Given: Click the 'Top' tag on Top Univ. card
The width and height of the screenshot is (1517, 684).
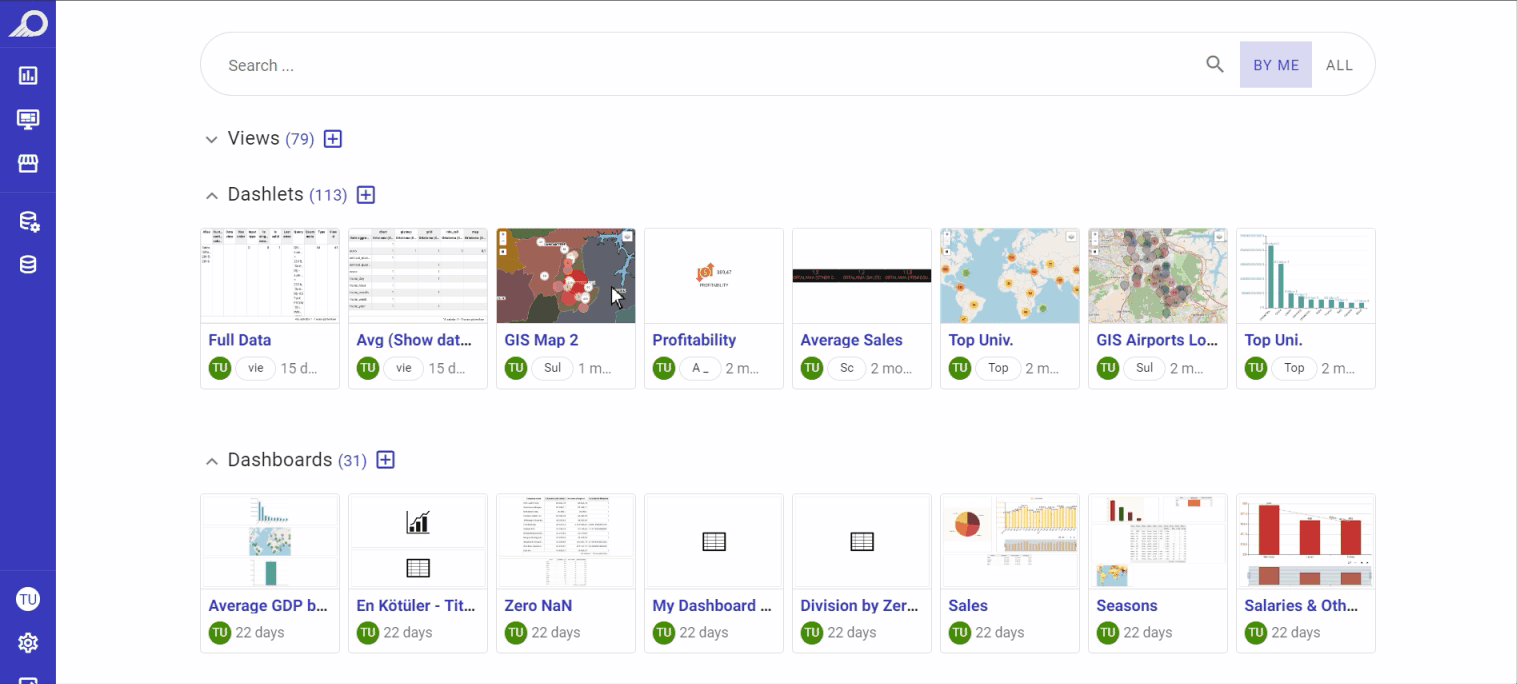Looking at the screenshot, I should click(x=998, y=368).
